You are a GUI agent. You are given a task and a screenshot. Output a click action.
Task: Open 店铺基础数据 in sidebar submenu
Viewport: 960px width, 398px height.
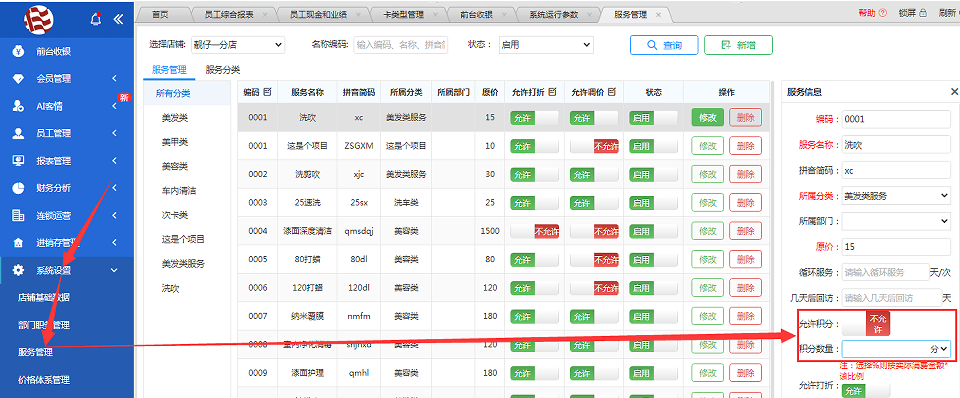tap(43, 298)
